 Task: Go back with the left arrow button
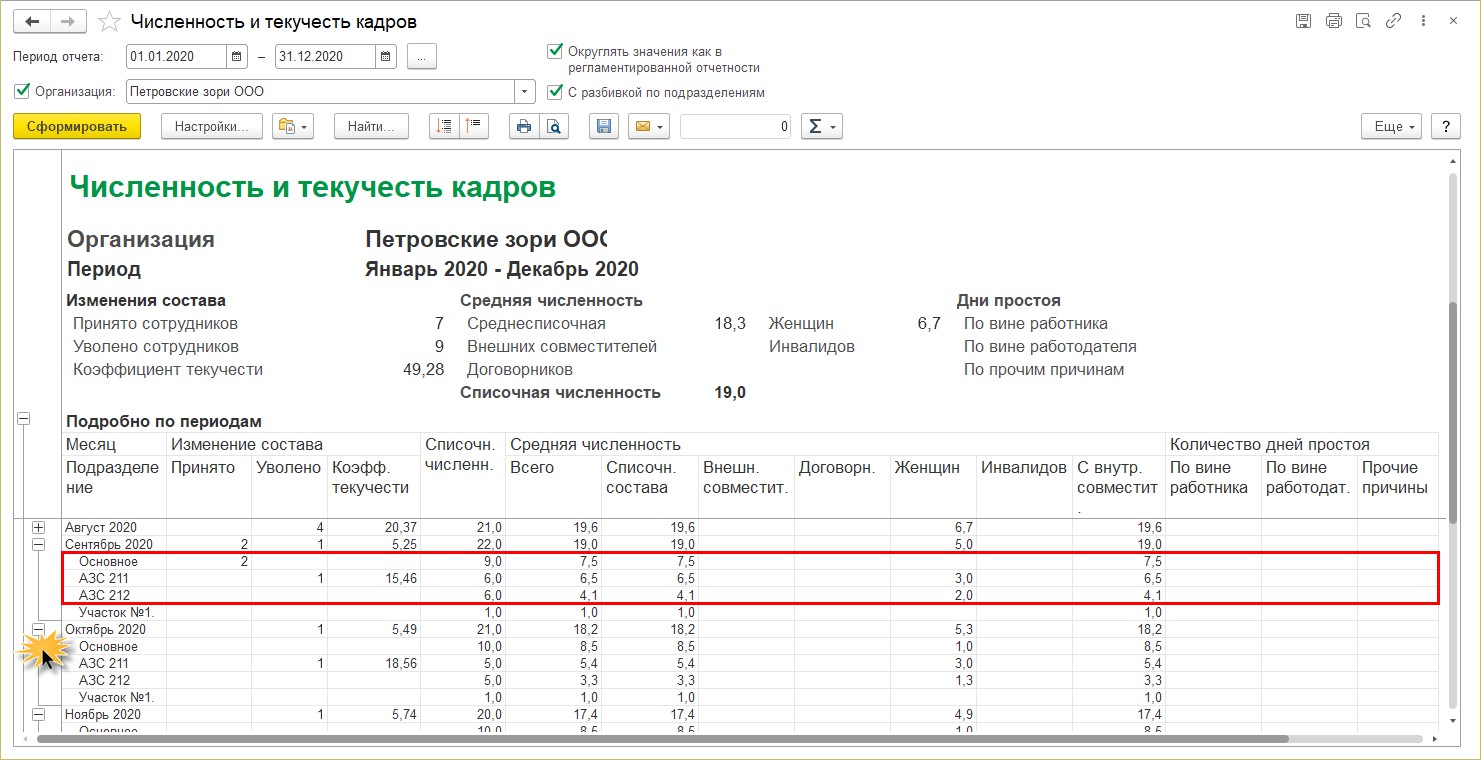click(x=31, y=21)
